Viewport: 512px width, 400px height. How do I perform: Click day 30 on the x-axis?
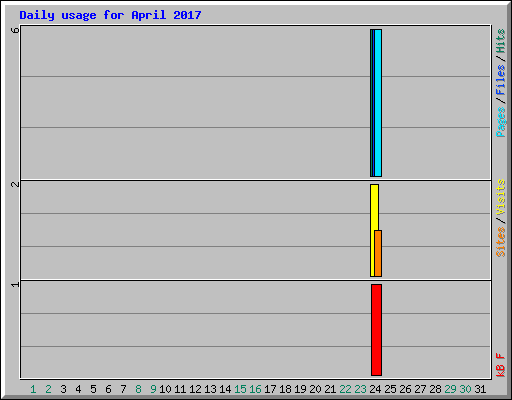pyautogui.click(x=465, y=389)
